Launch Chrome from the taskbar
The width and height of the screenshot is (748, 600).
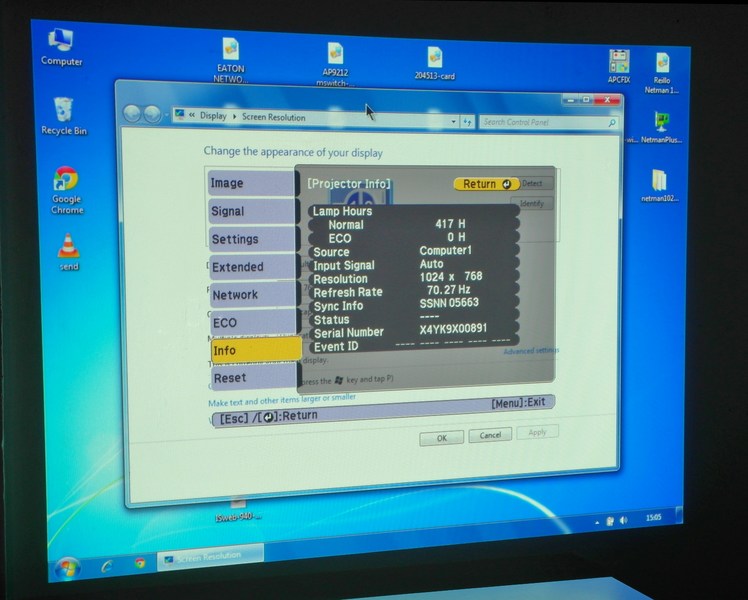[140, 563]
